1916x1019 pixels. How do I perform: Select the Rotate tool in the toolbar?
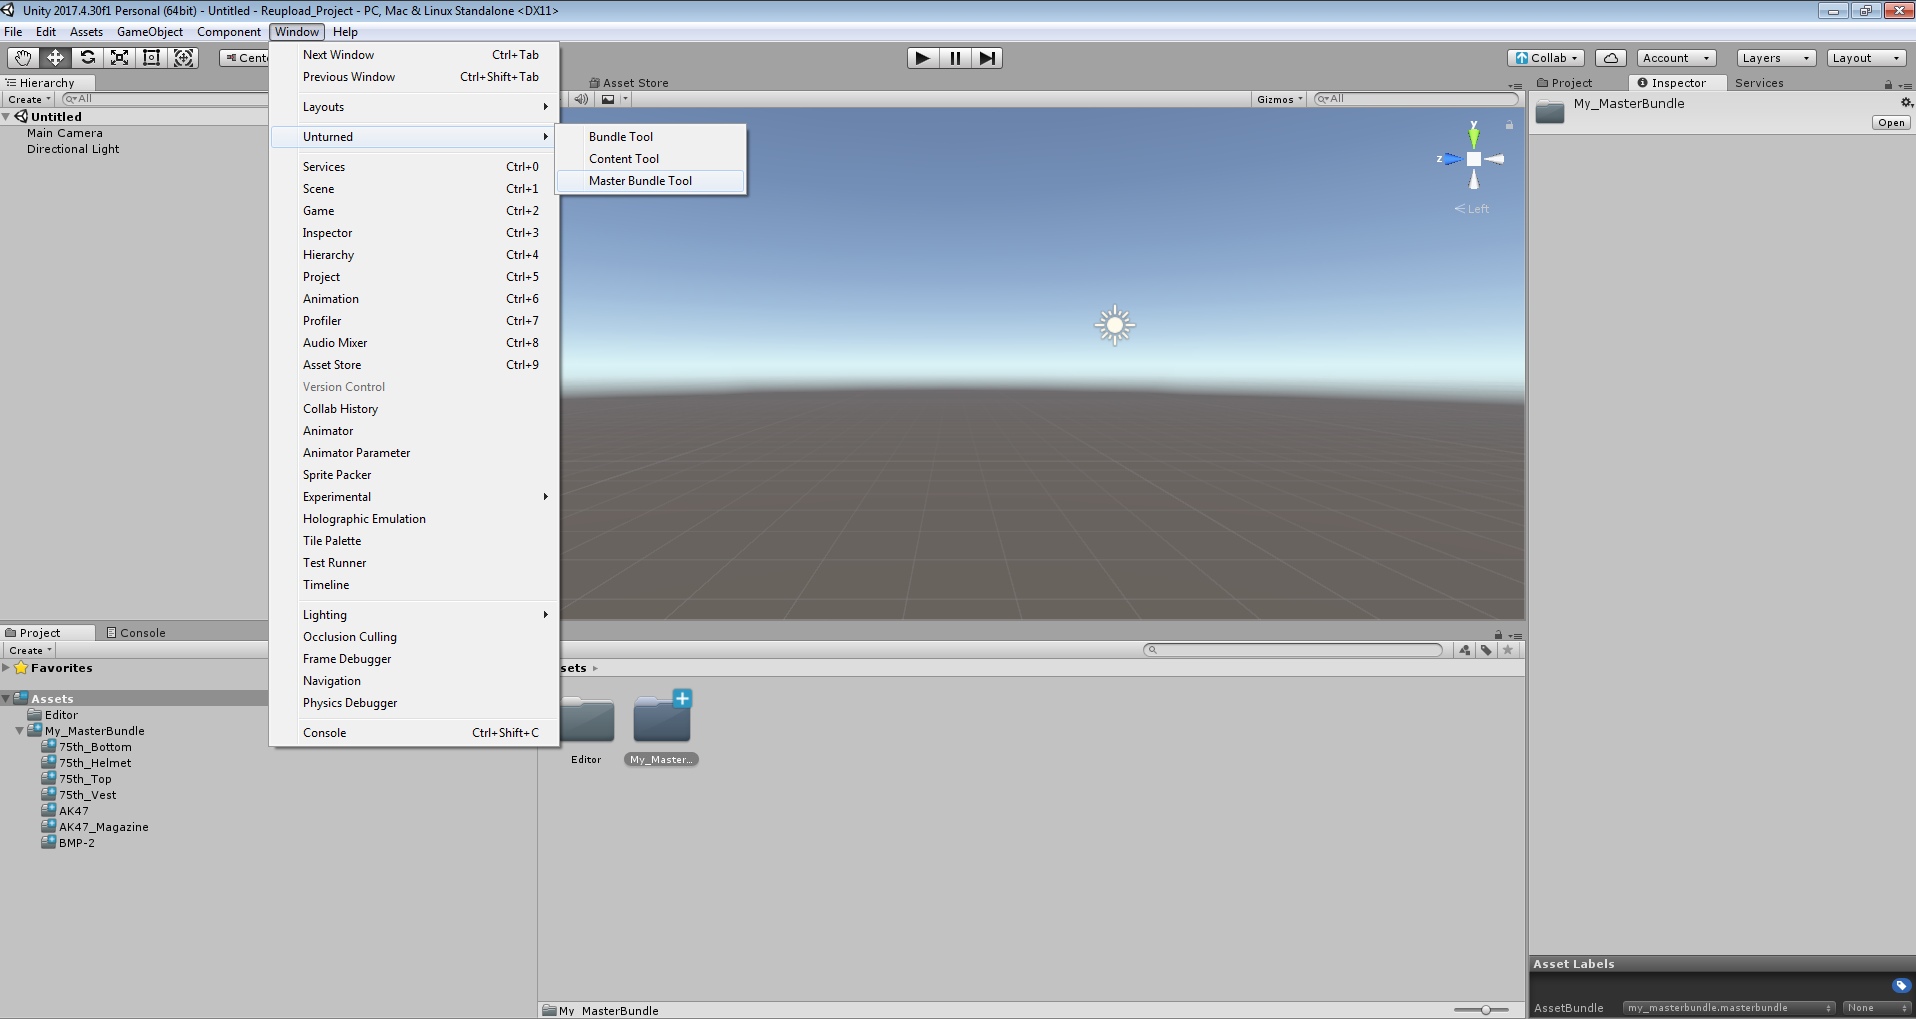point(87,58)
